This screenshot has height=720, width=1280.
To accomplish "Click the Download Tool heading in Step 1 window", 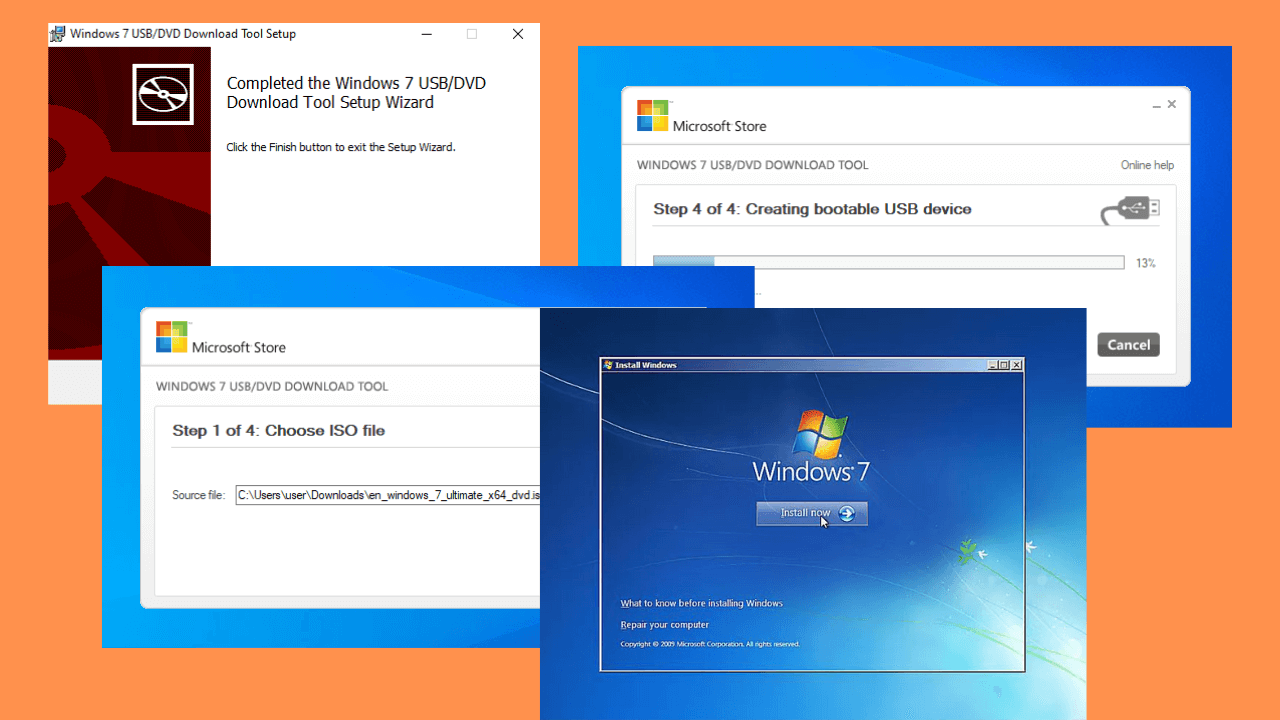I will coord(272,386).
